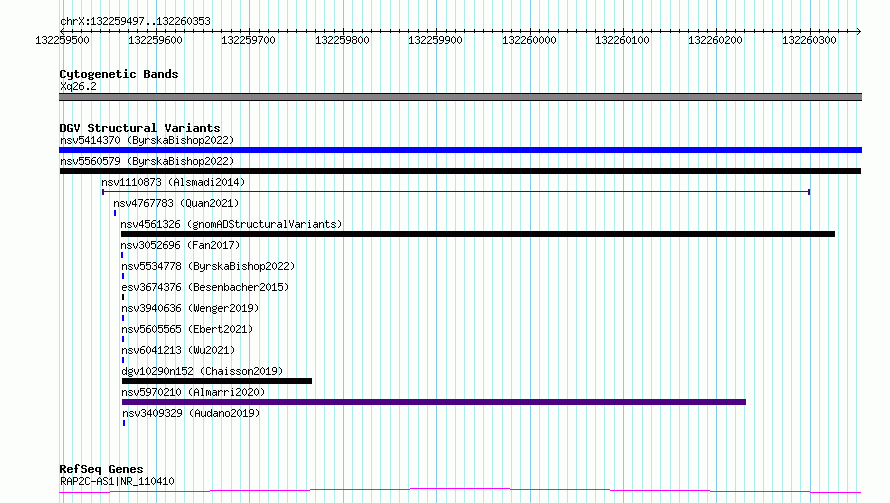Select the black nsv4561326 gnomAD variant bar
890x503 pixels.
coord(478,234)
